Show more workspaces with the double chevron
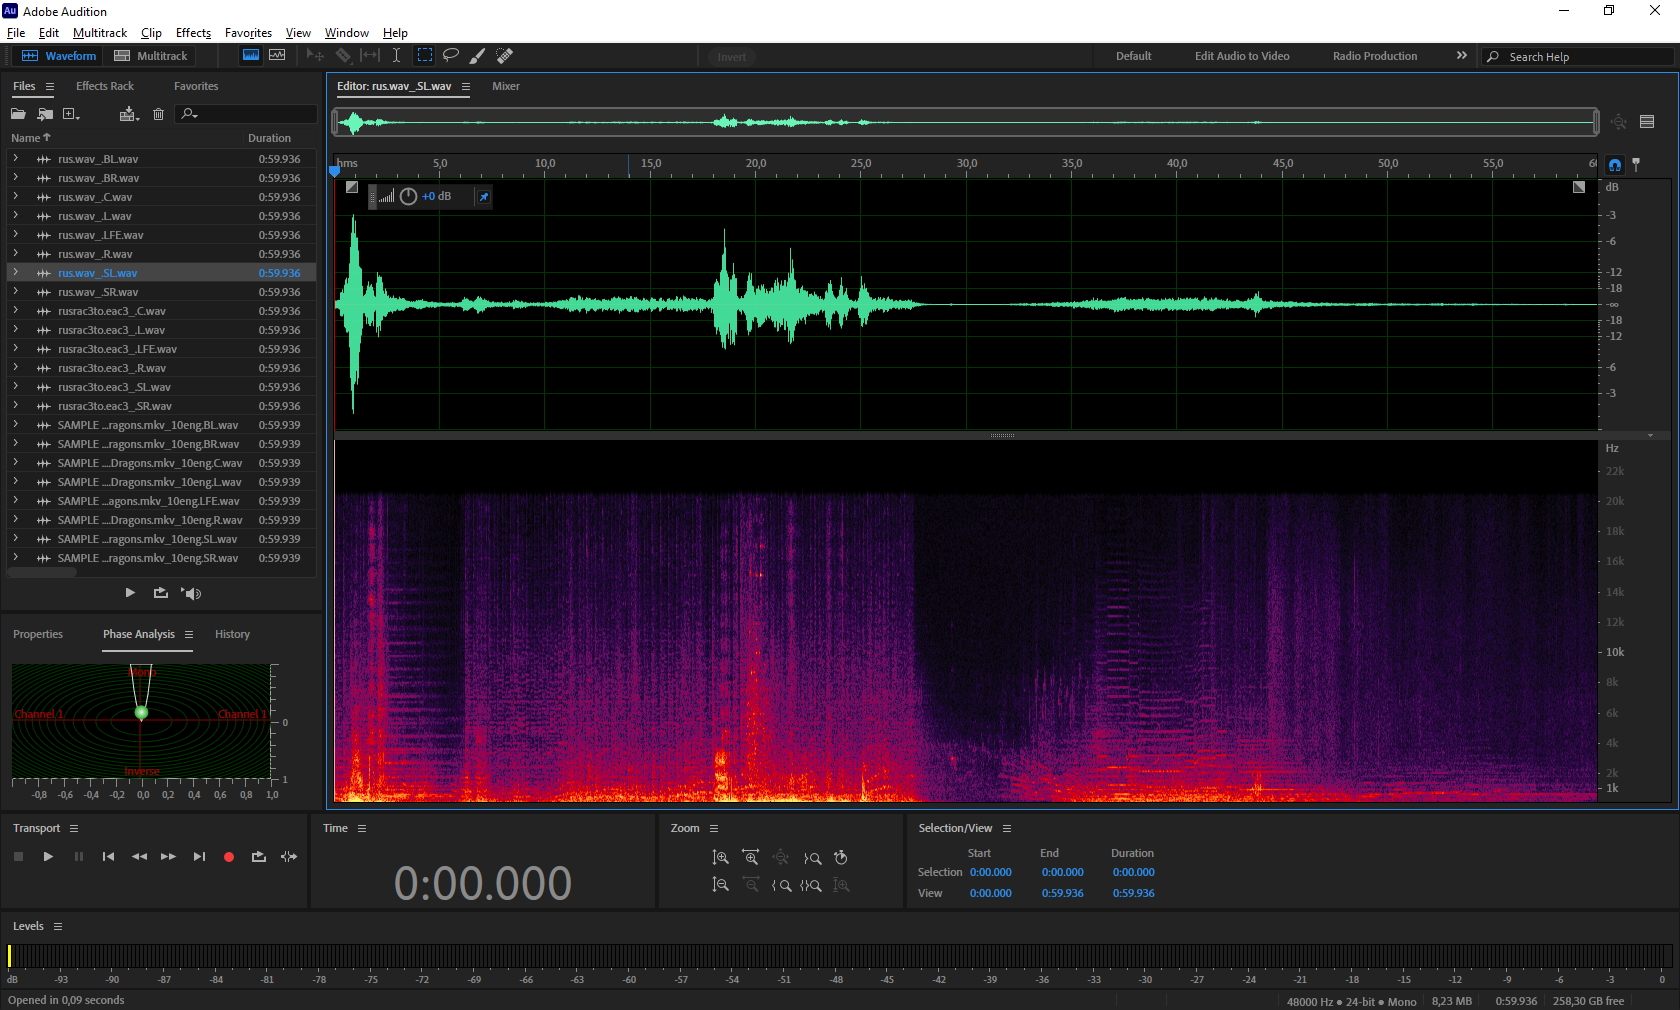 tap(1462, 56)
